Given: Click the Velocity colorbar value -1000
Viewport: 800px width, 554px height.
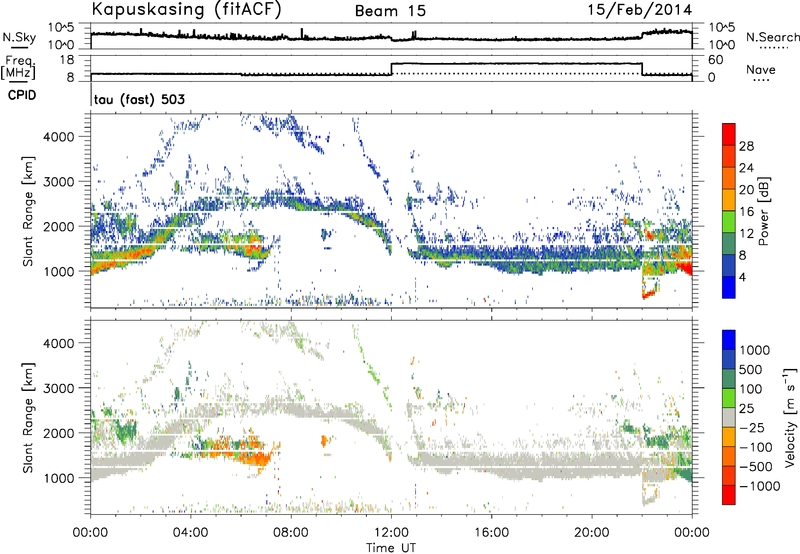Looking at the screenshot, I should [760, 486].
